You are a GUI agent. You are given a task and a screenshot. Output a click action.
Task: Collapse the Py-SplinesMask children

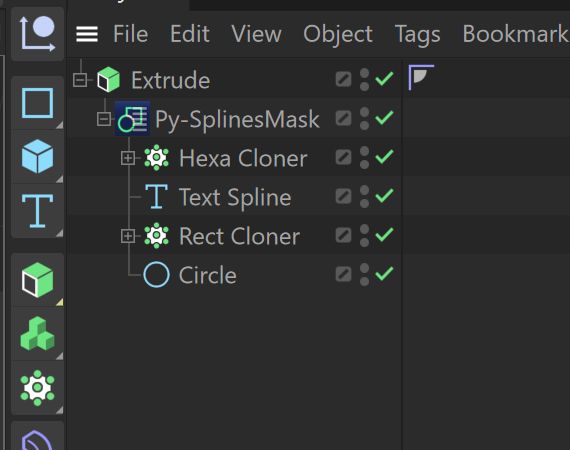tap(104, 119)
